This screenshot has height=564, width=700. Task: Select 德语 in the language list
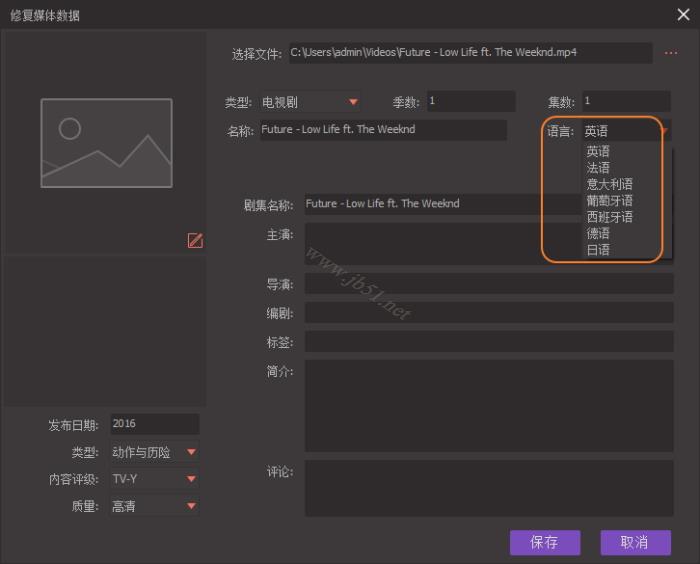(598, 233)
